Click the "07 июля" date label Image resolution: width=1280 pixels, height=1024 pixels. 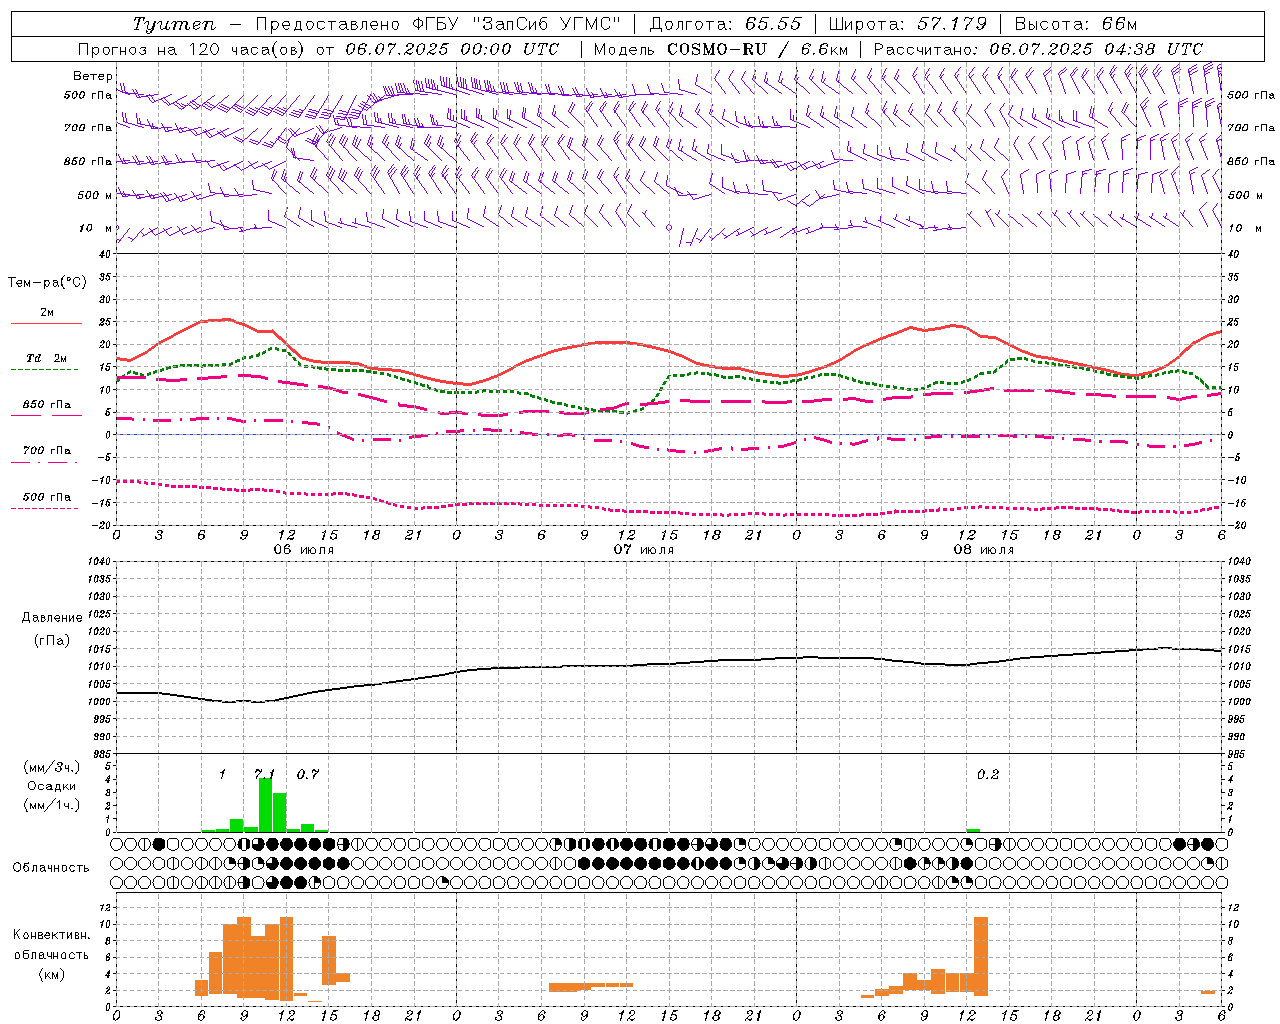click(x=644, y=550)
